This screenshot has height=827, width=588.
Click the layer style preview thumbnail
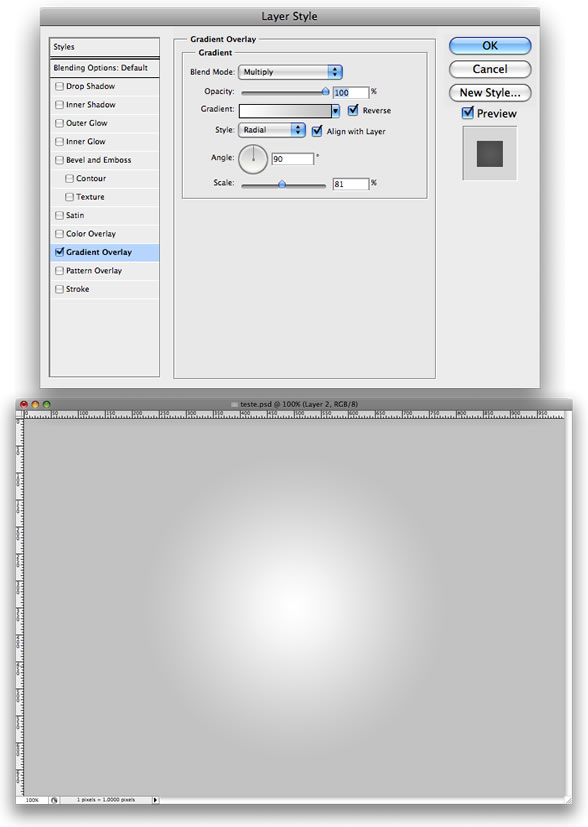click(490, 153)
